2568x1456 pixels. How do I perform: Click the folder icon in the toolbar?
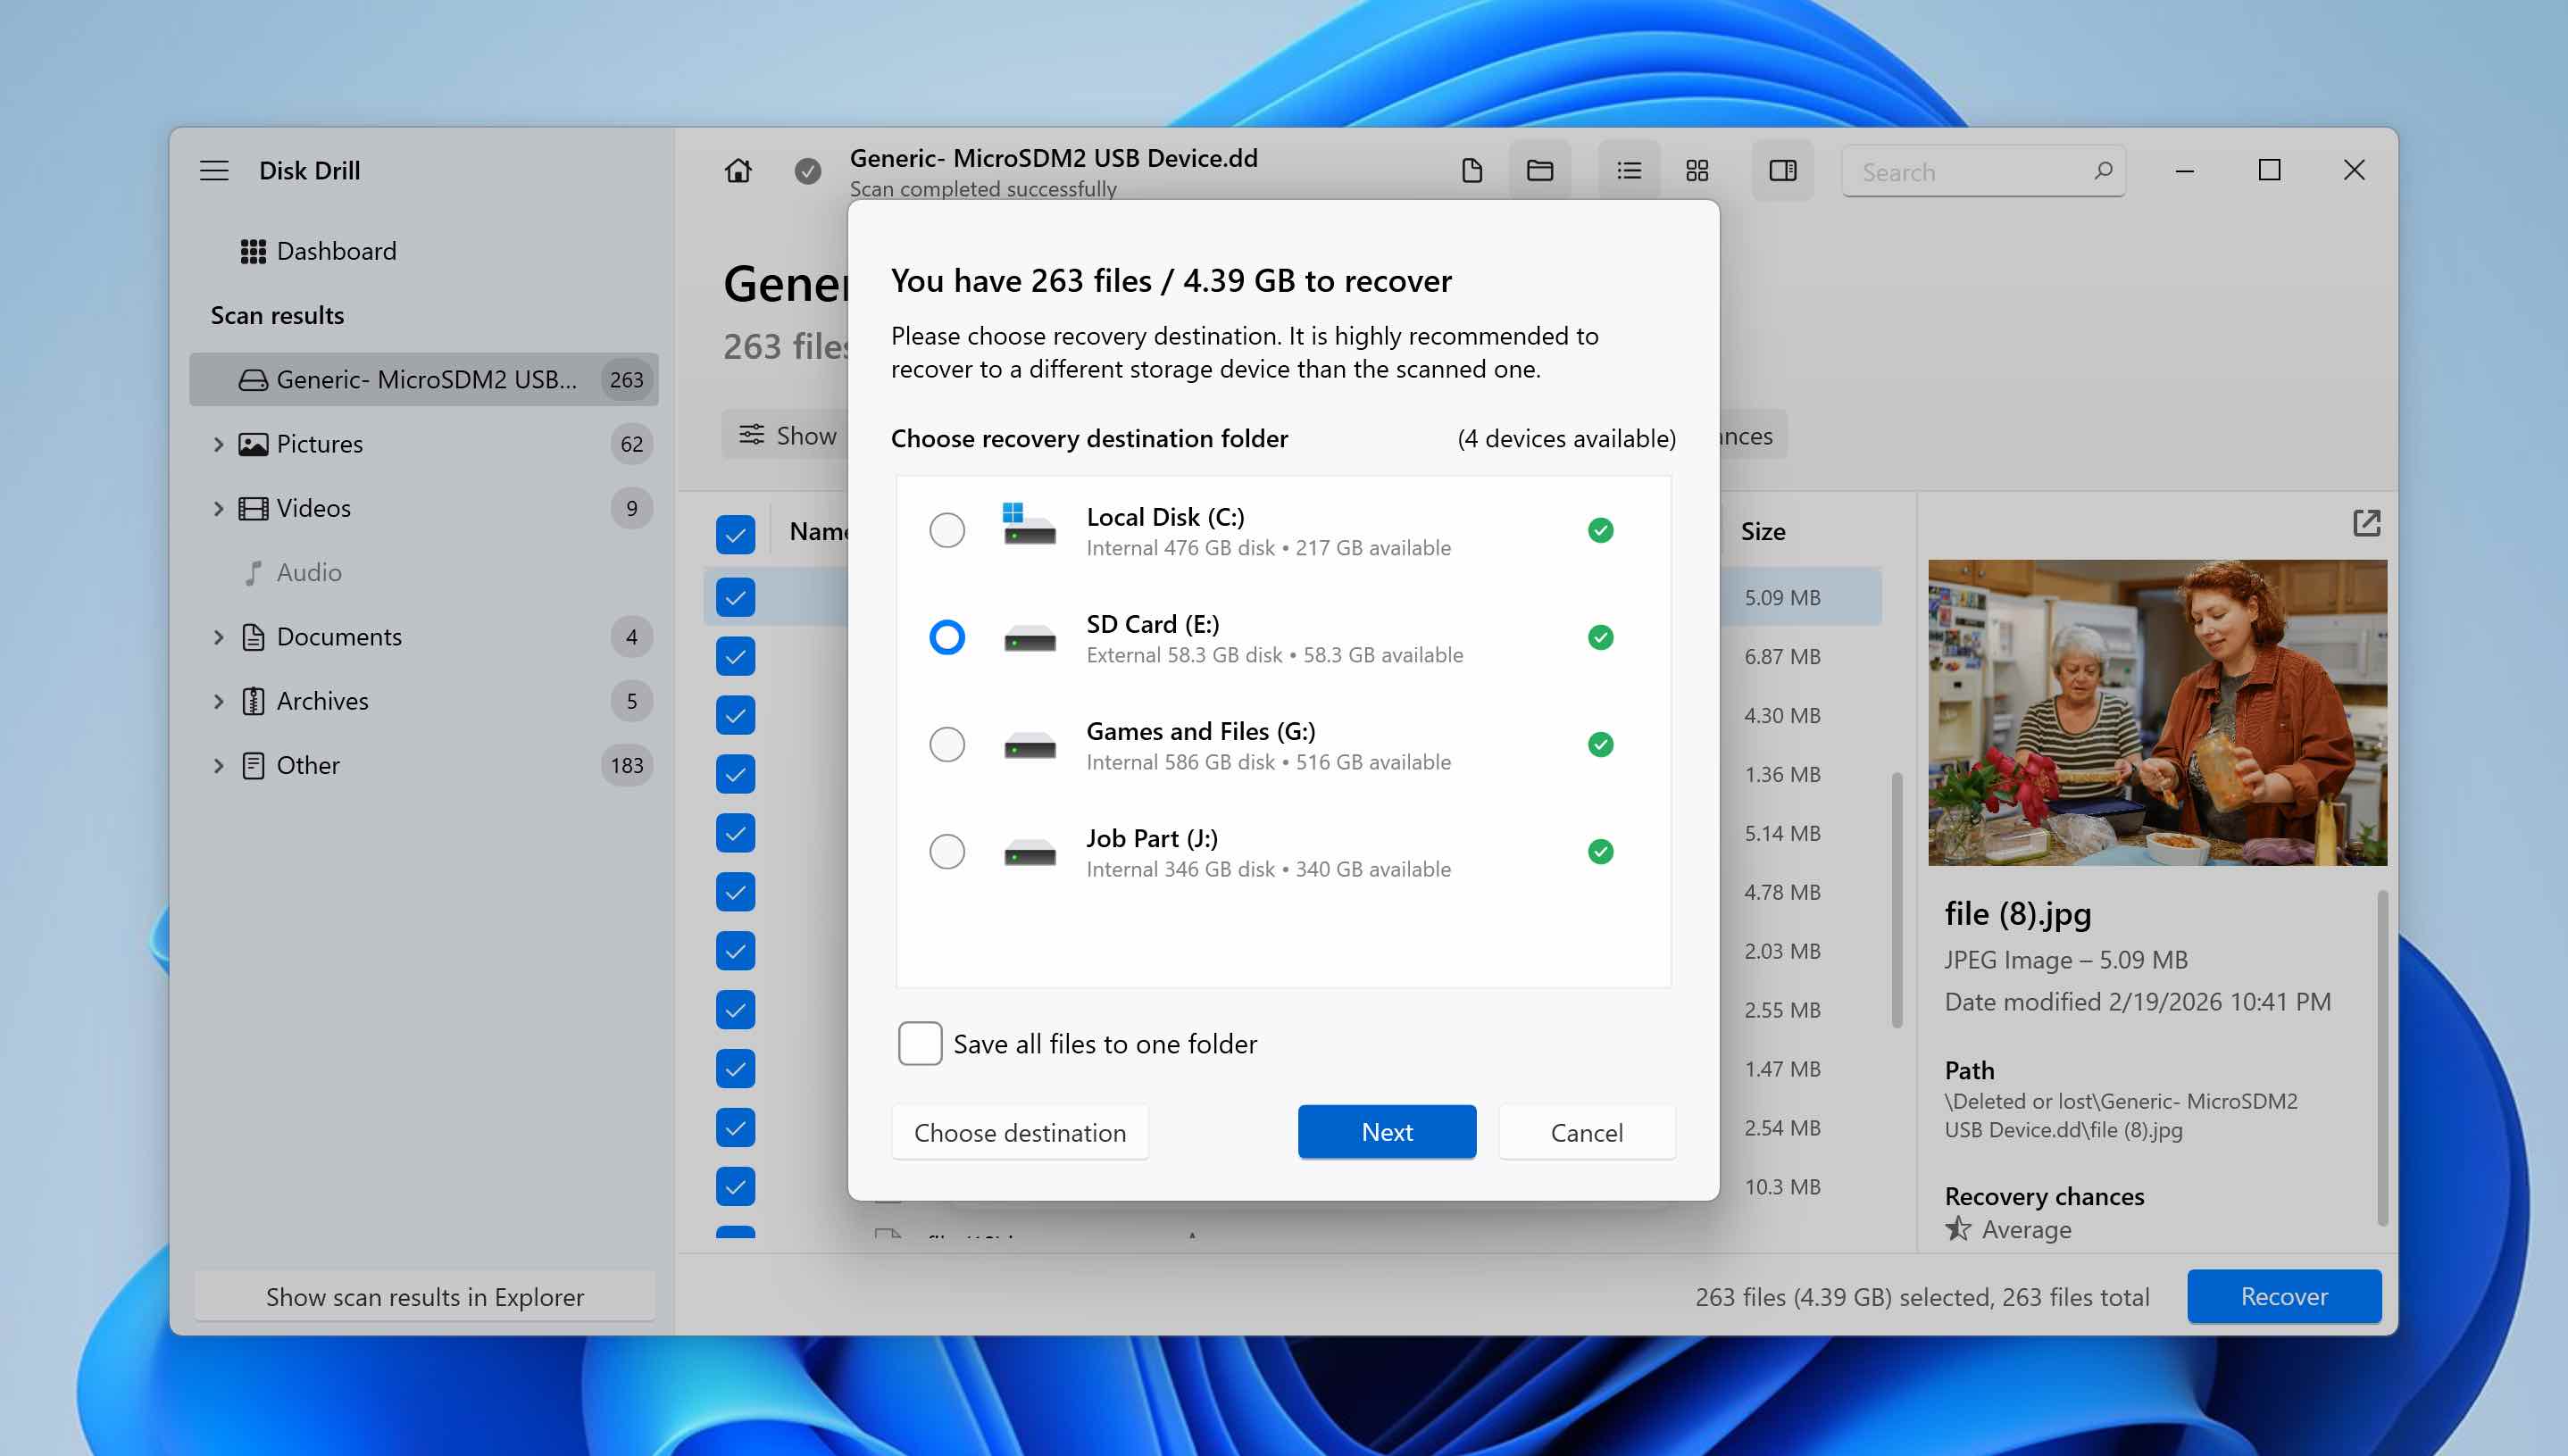coord(1539,170)
